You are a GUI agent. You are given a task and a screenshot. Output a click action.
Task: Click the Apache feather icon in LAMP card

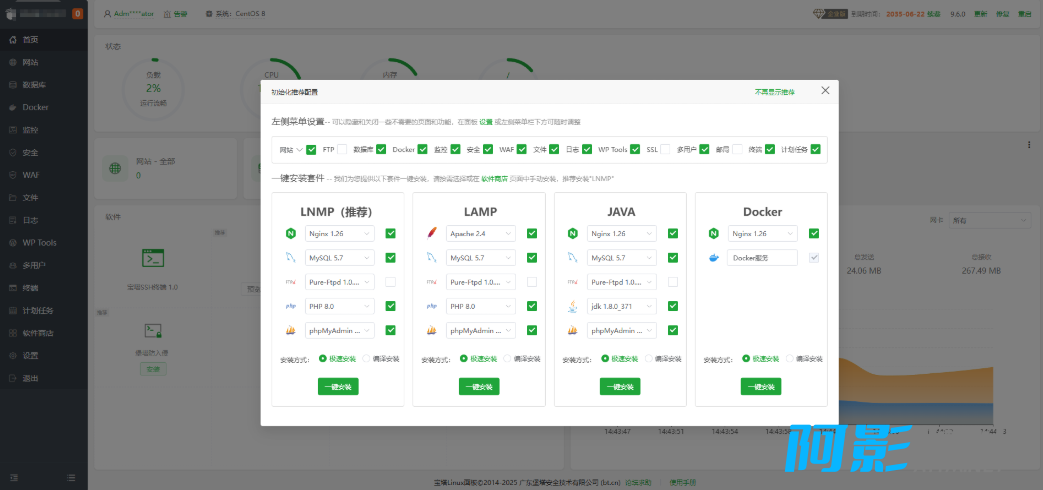point(432,233)
